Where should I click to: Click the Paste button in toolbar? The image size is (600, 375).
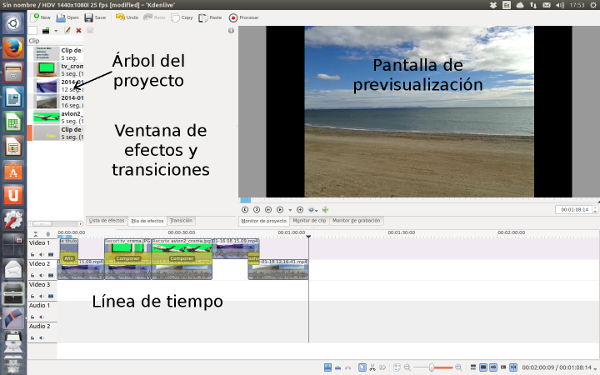pyautogui.click(x=210, y=18)
